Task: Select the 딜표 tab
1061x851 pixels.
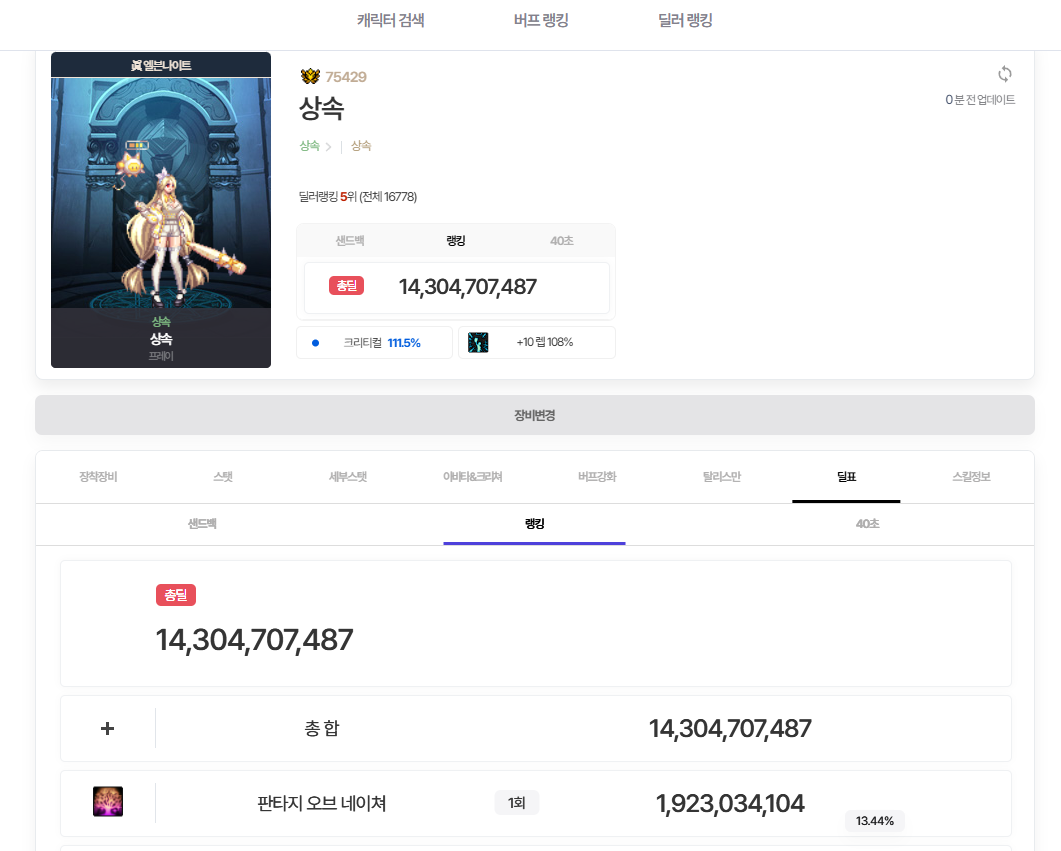Action: pos(846,477)
